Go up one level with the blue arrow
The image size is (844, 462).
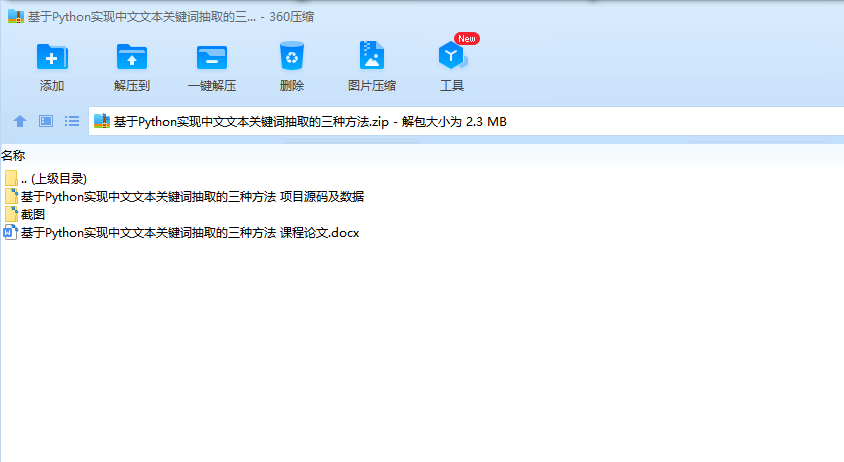20,121
